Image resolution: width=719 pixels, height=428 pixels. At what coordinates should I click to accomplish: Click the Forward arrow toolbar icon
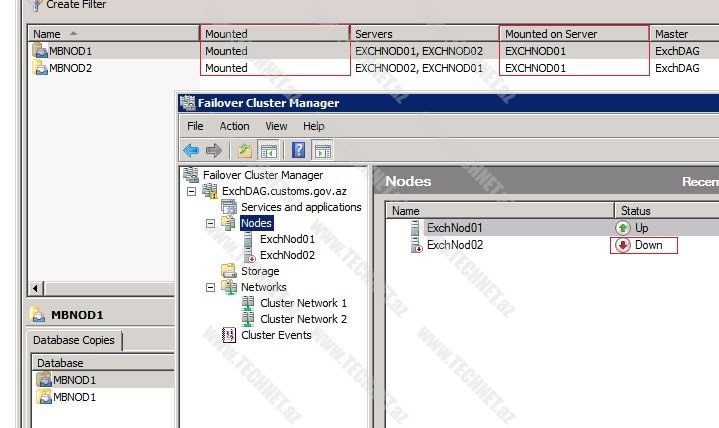click(x=213, y=150)
